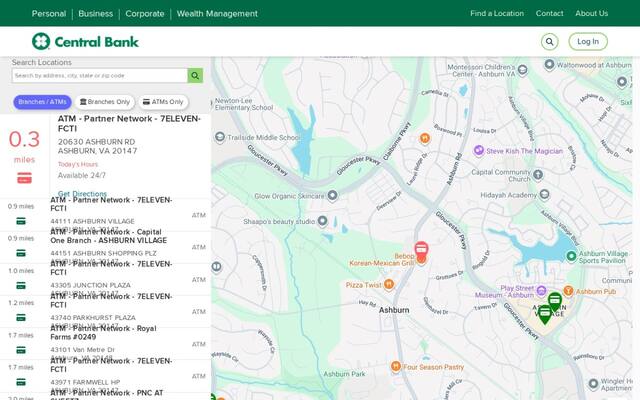
Task: Open the header search magnifier icon
Action: tap(549, 42)
